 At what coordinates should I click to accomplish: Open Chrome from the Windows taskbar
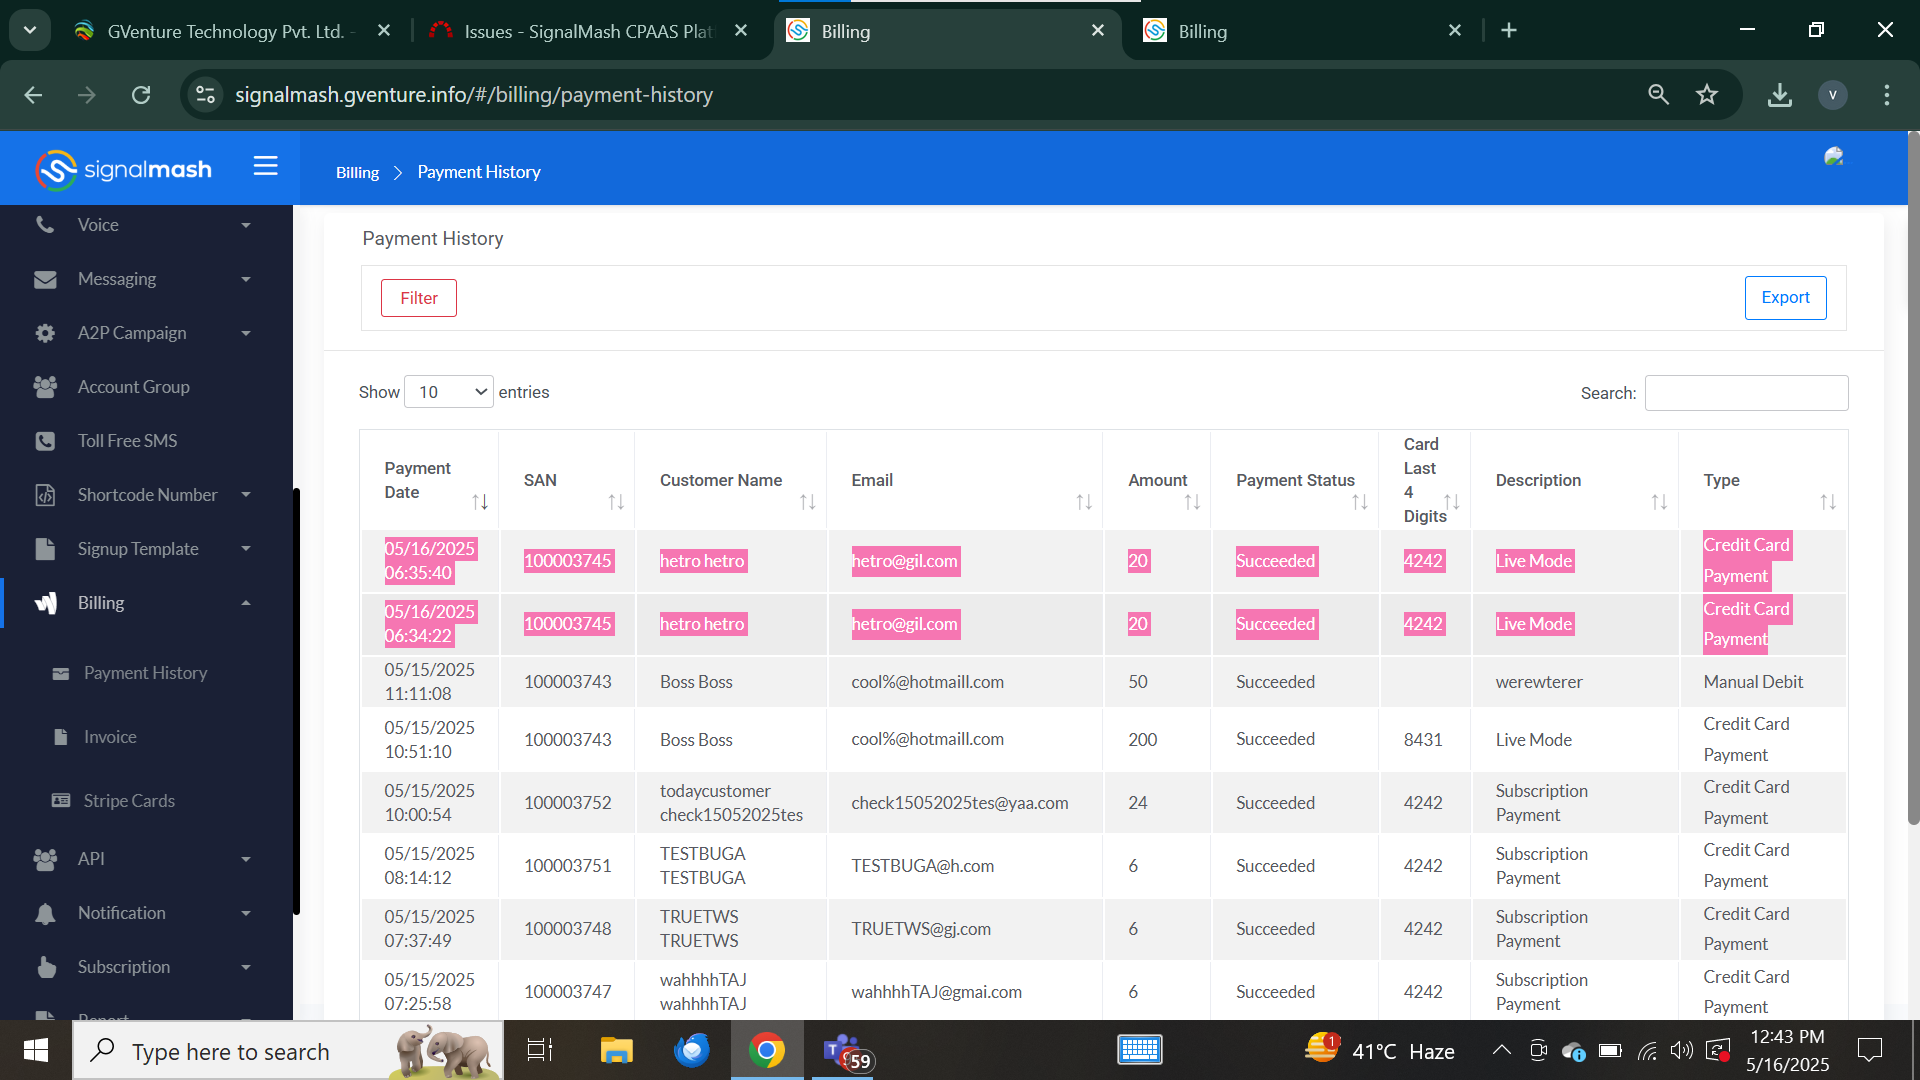coord(766,1051)
